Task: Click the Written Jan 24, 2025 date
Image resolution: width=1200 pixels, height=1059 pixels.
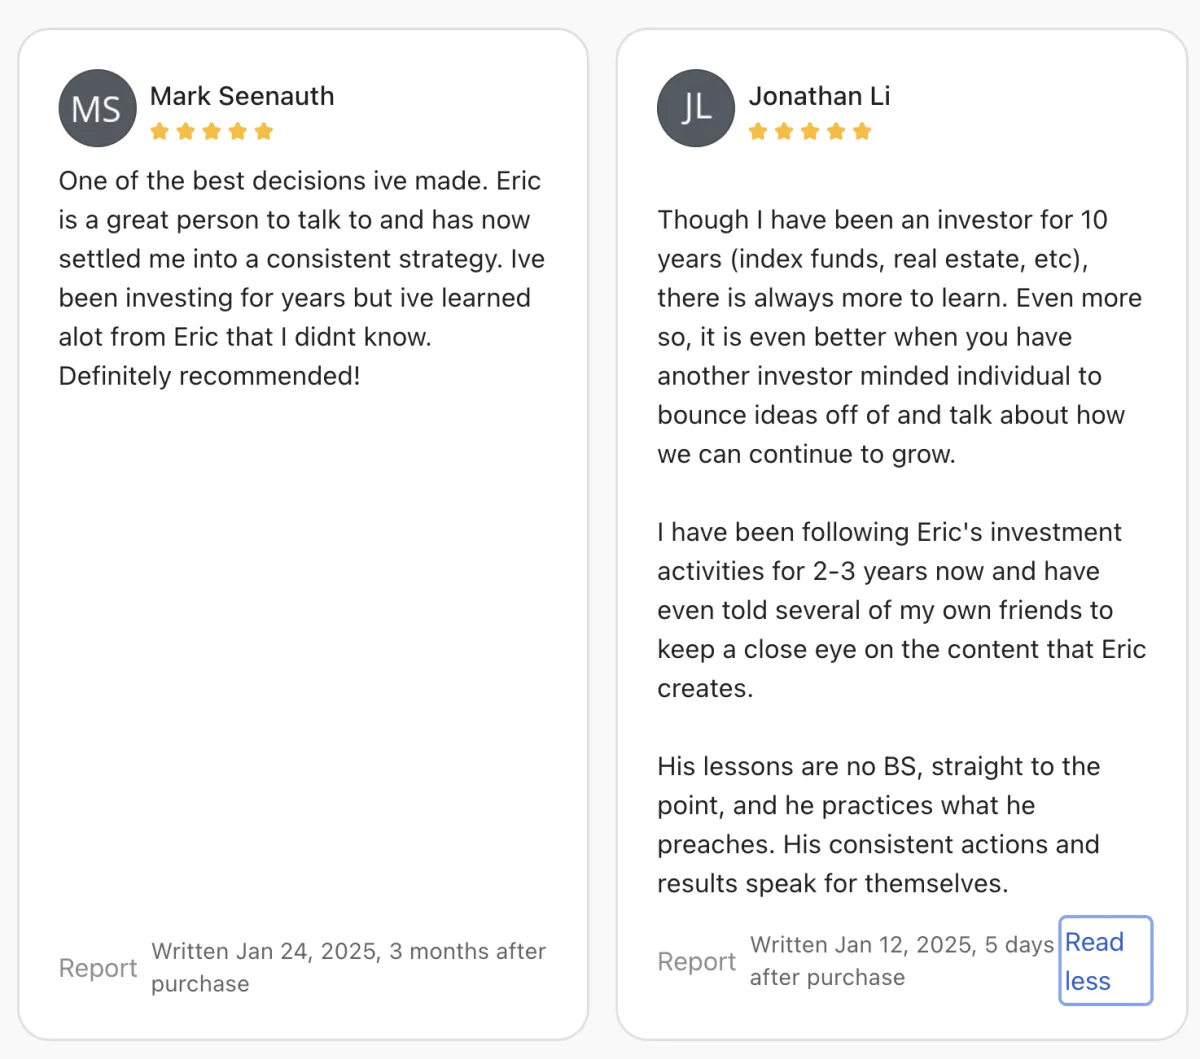Action: coord(348,967)
